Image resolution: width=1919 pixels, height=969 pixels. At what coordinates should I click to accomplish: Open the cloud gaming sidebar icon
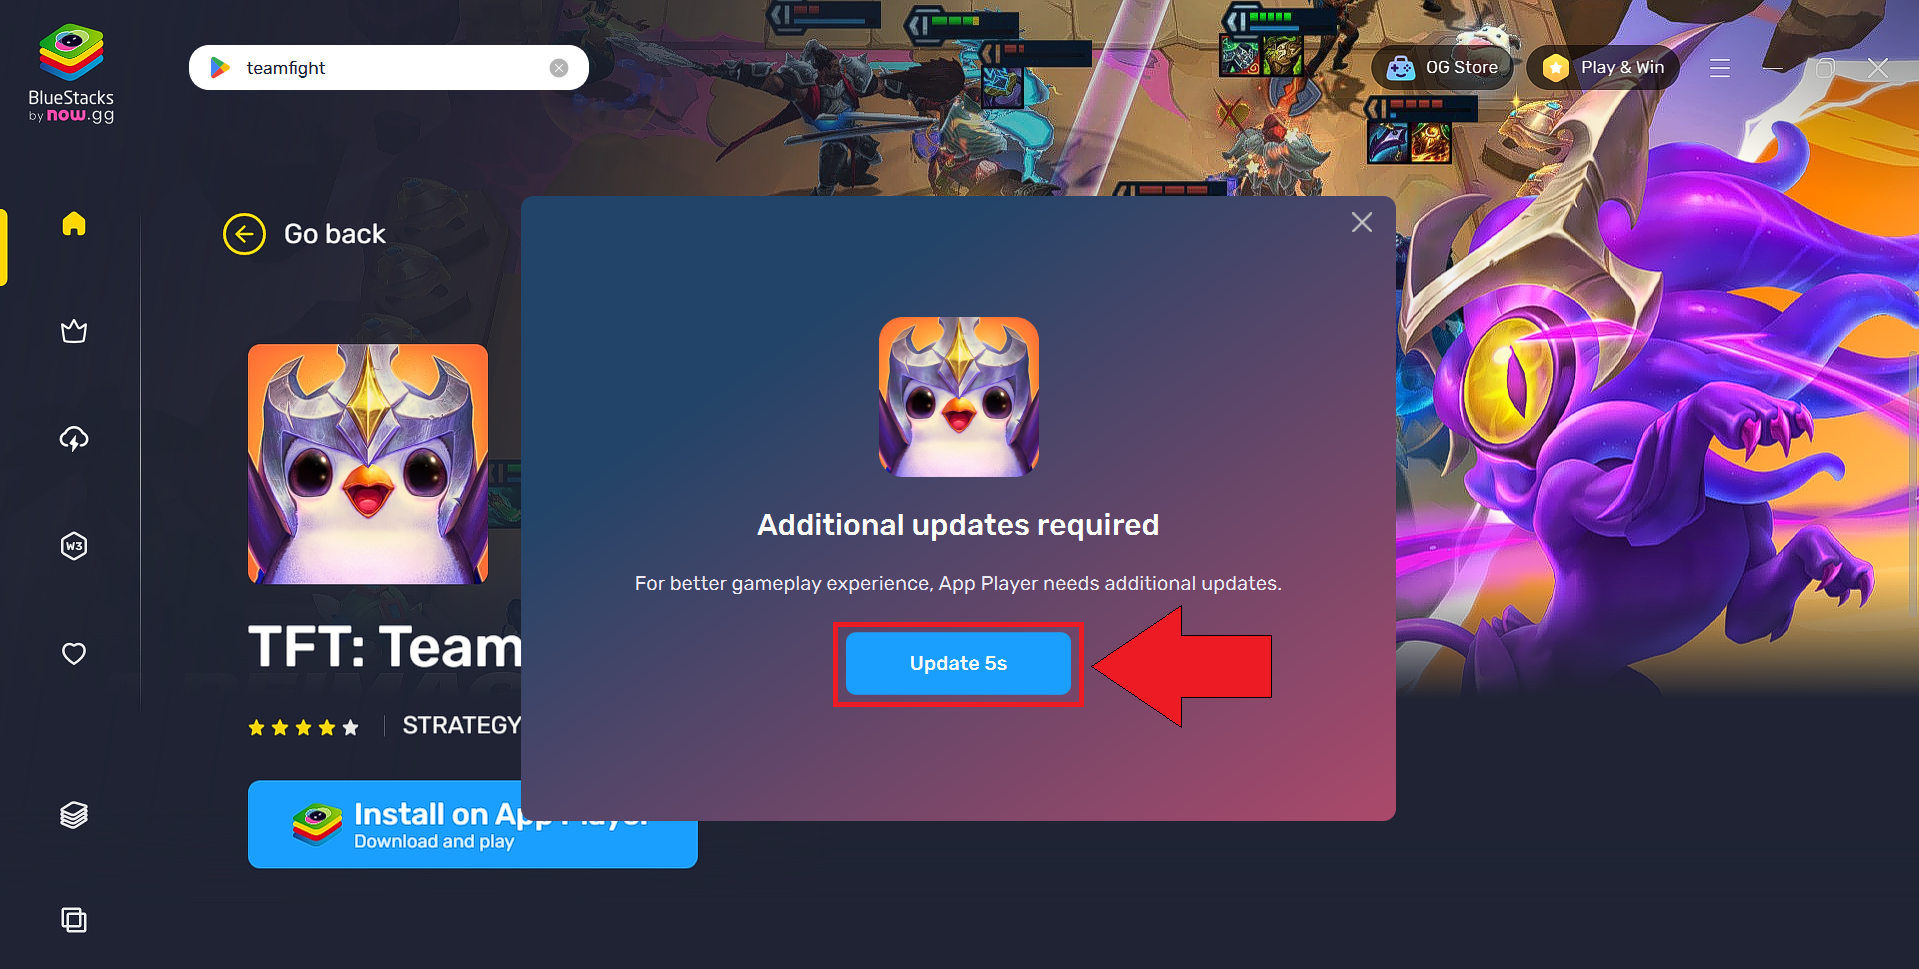[74, 439]
